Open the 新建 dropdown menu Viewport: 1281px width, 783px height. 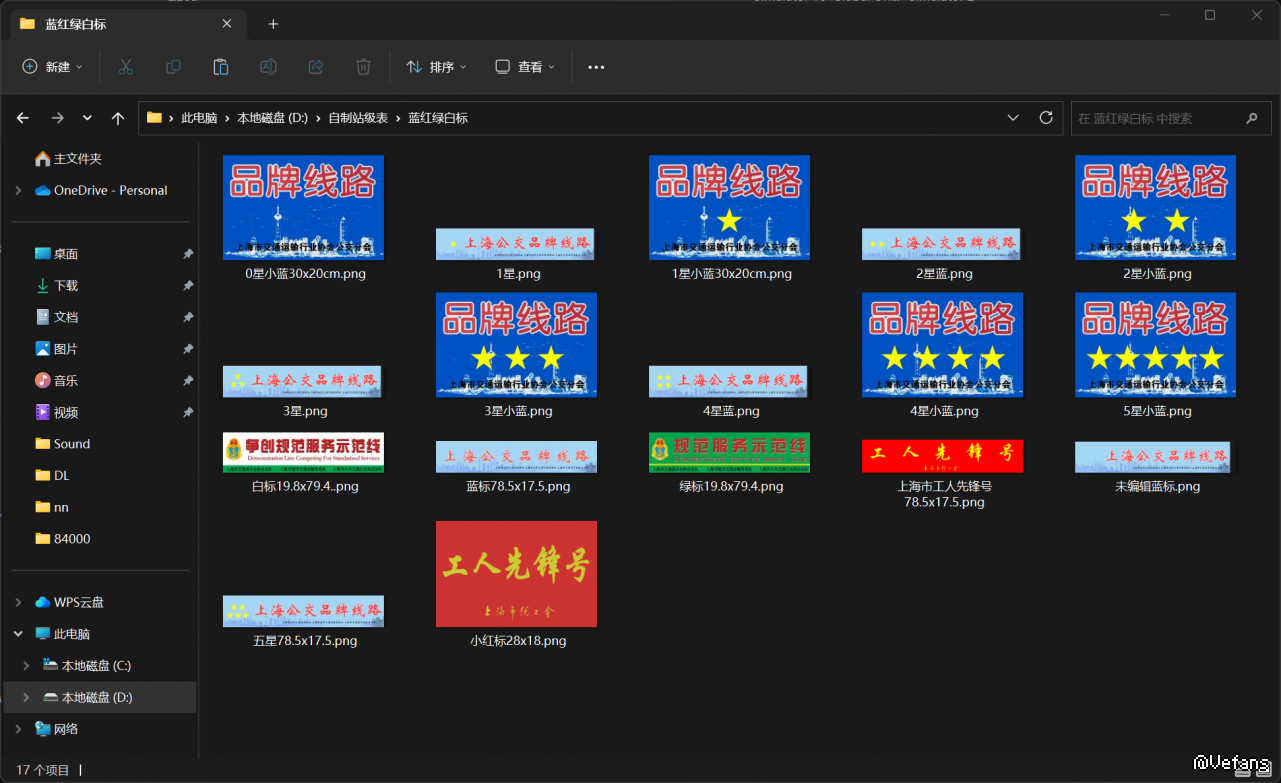point(53,67)
